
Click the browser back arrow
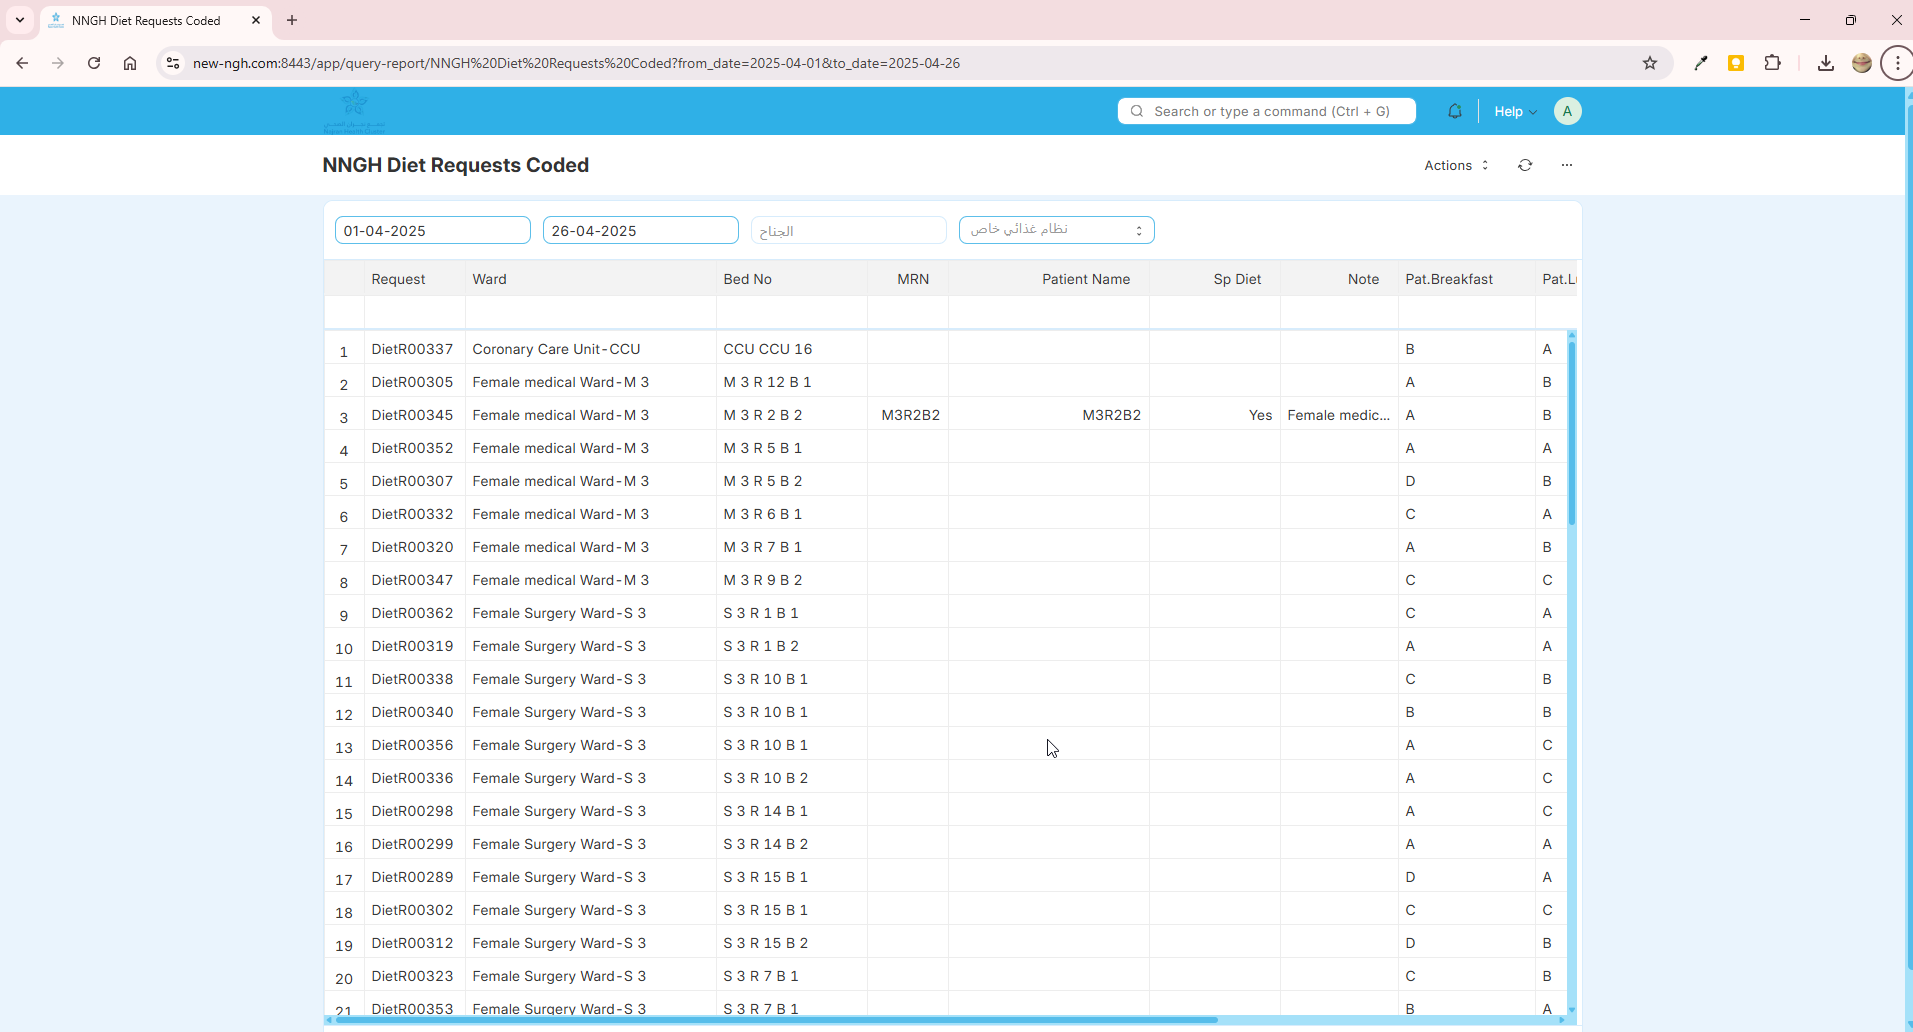pos(22,63)
